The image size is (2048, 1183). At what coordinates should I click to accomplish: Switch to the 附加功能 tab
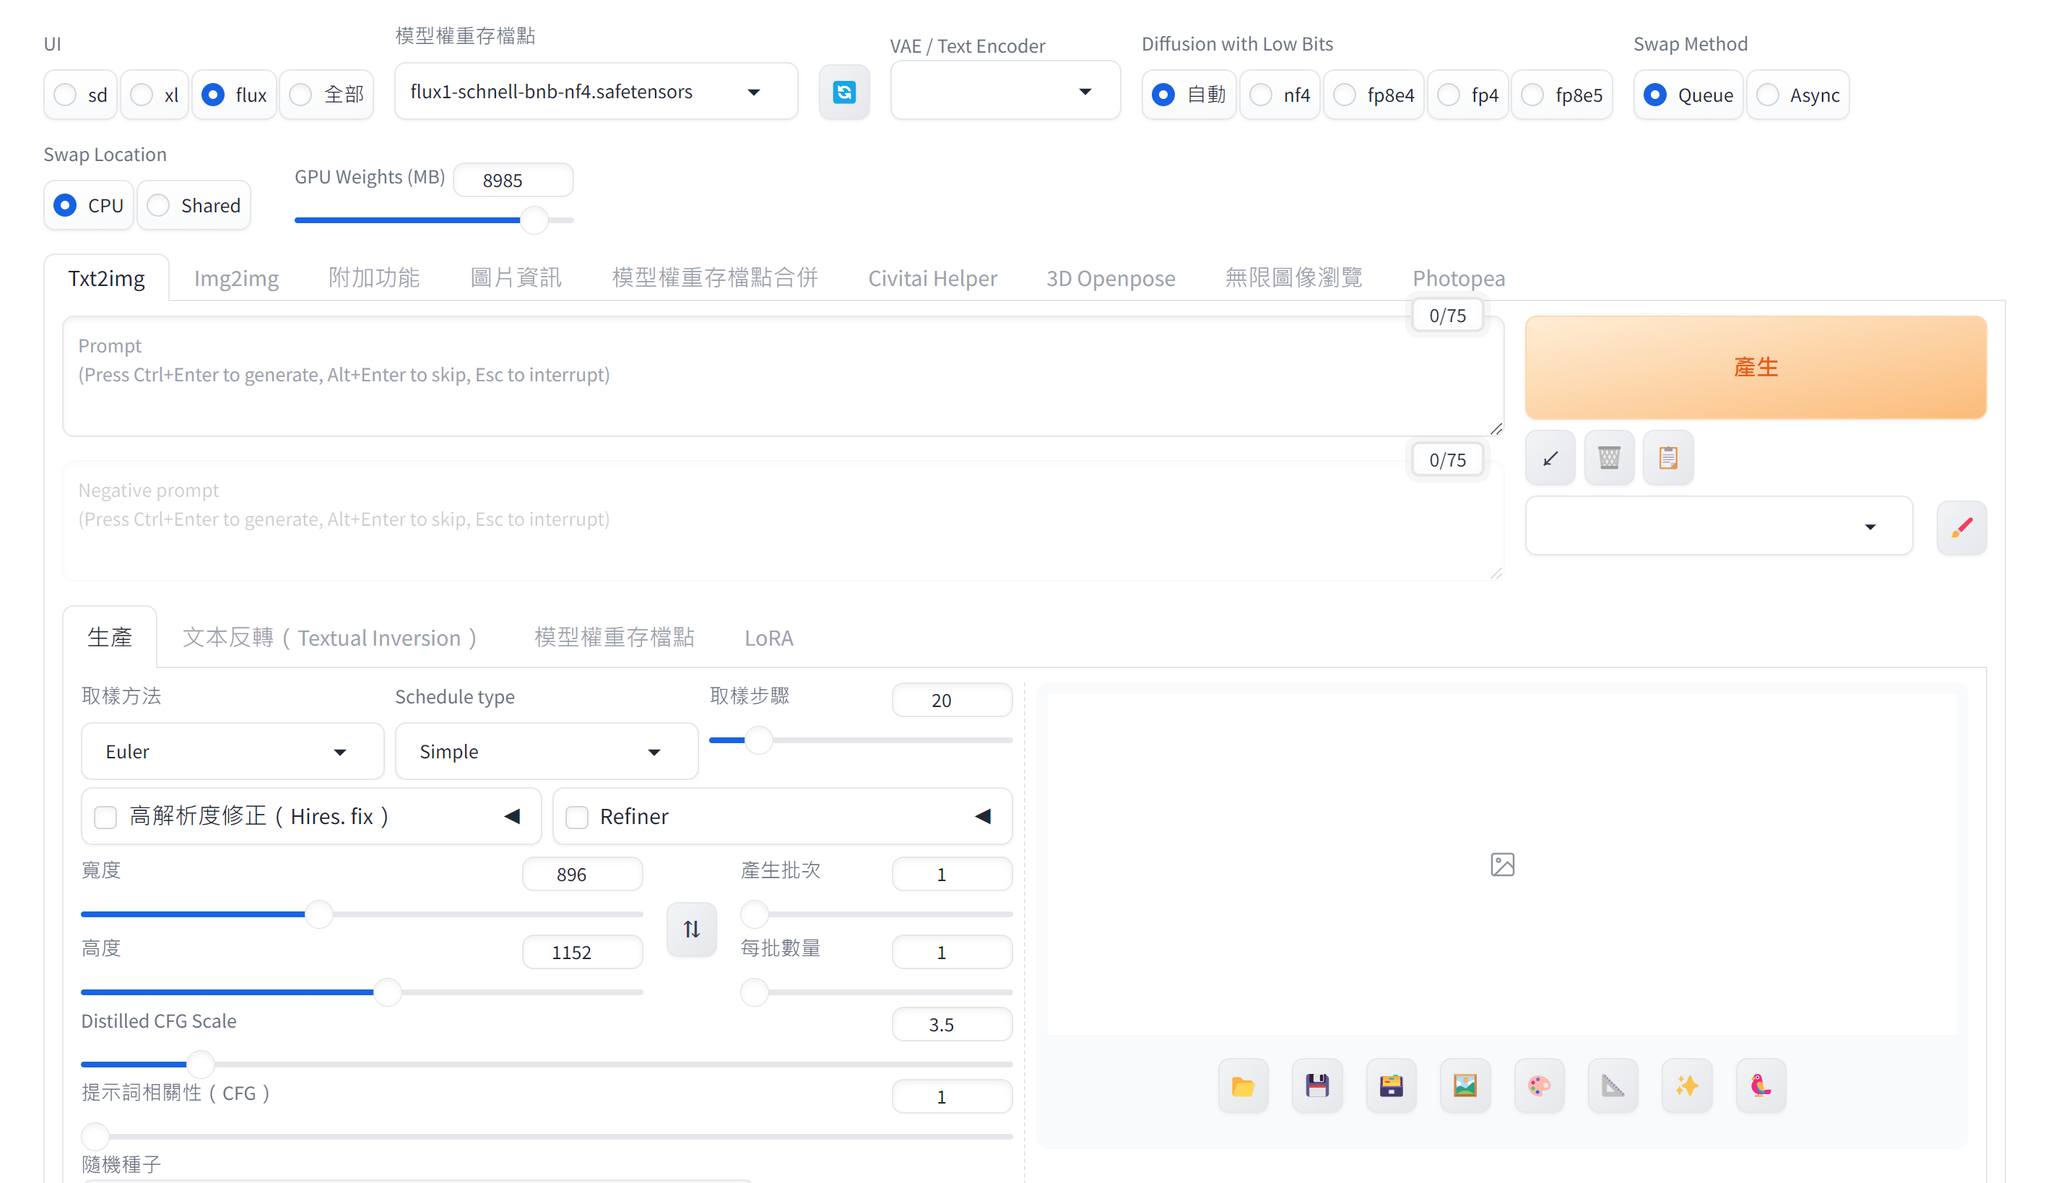(x=374, y=278)
